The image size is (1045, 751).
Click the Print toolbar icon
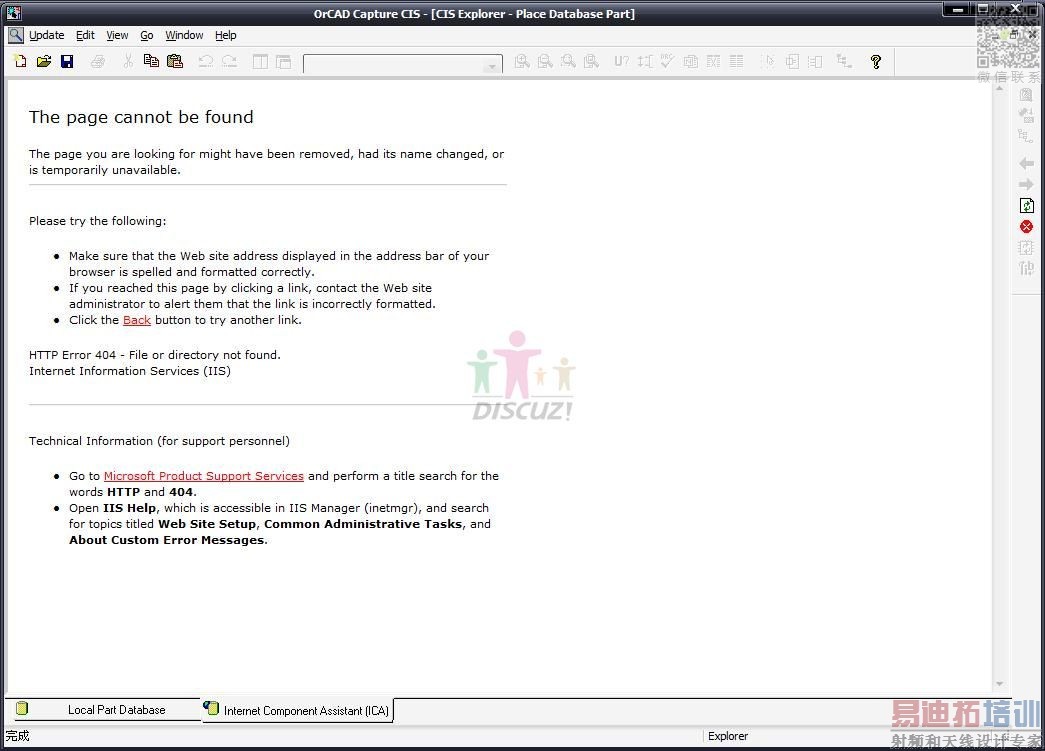click(98, 61)
